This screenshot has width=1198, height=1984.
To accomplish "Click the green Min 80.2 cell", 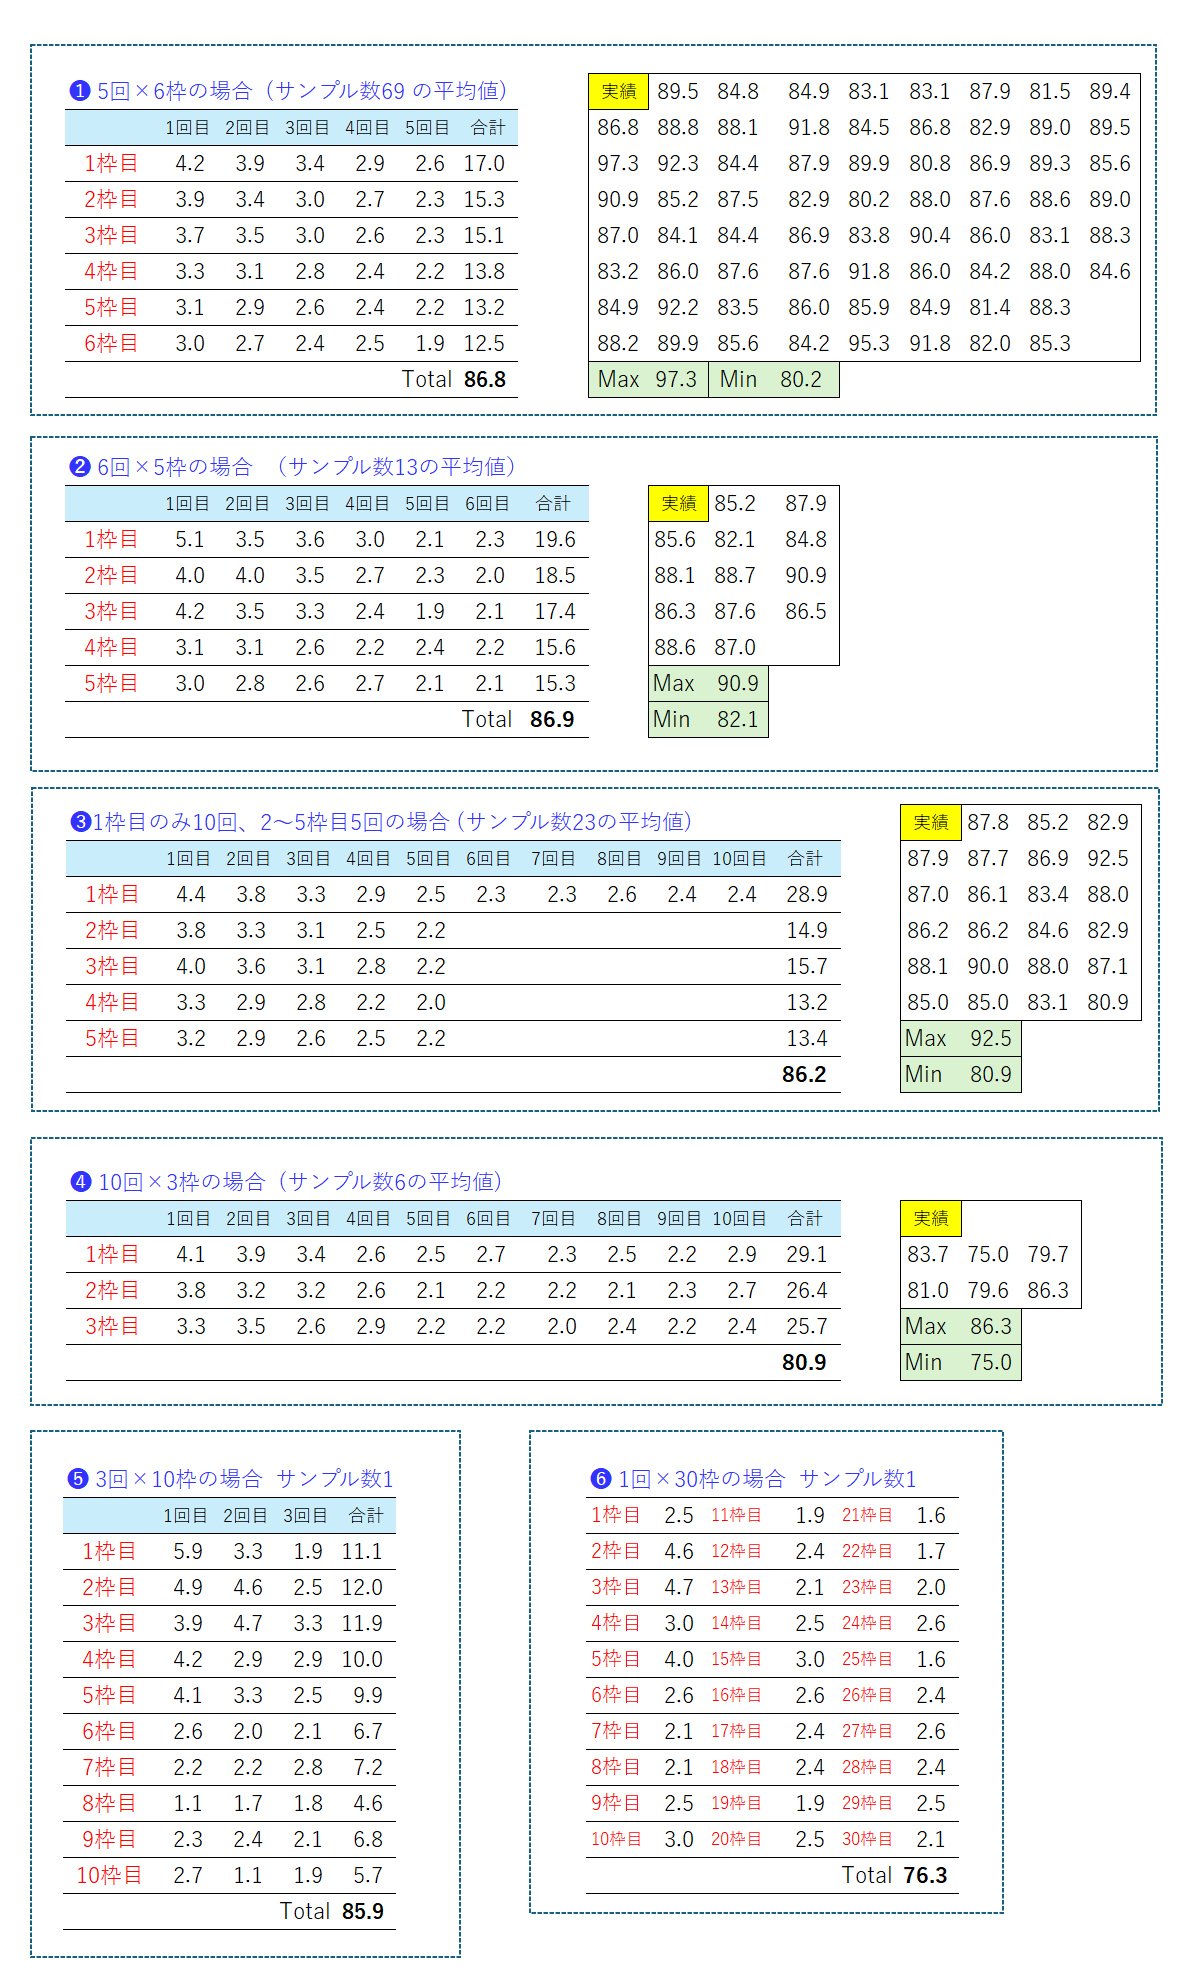I will (773, 380).
